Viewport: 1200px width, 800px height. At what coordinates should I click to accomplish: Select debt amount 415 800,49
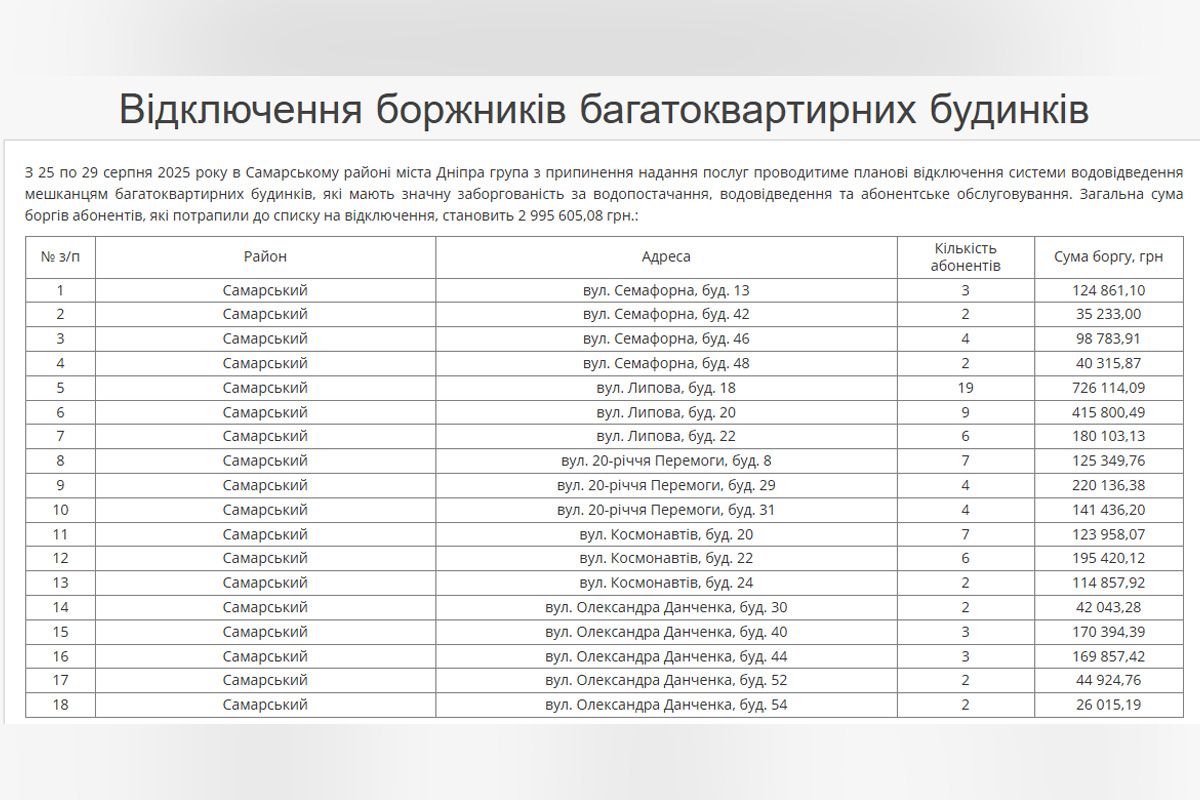pyautogui.click(x=1108, y=412)
